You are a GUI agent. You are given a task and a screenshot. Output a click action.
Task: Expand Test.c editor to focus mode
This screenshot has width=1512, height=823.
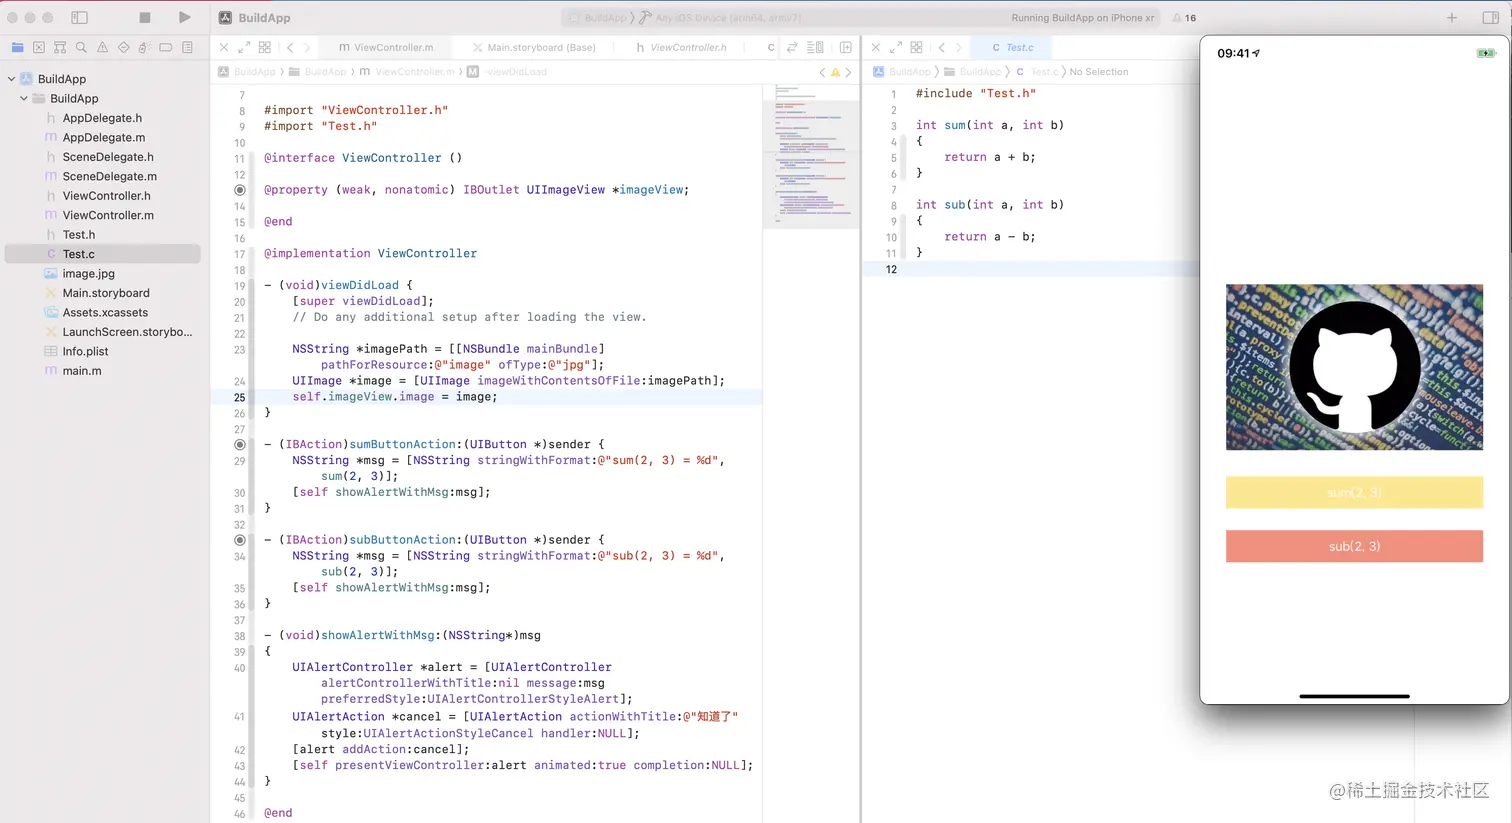point(896,47)
